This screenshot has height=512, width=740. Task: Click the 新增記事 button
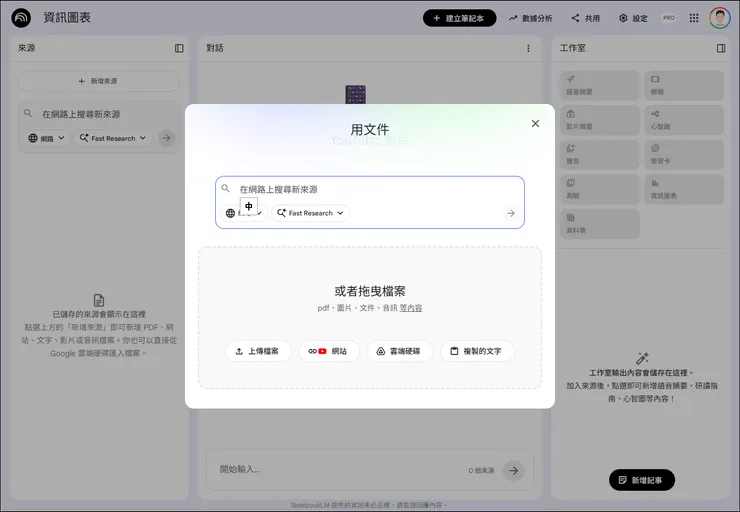pyautogui.click(x=642, y=480)
